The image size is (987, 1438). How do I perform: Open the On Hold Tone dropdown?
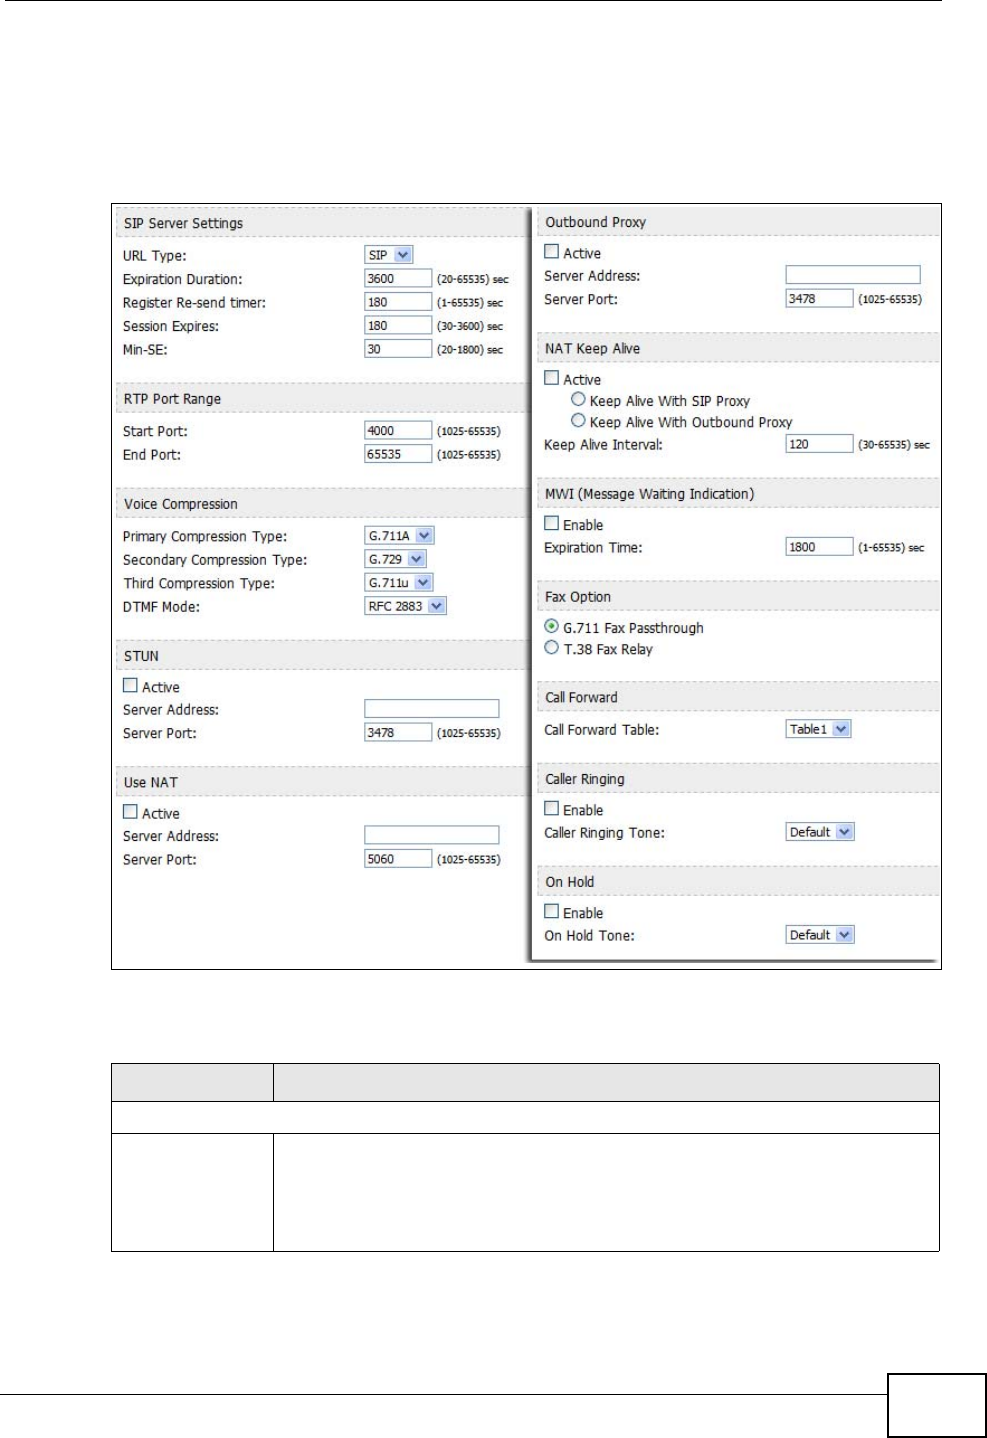[x=820, y=935]
